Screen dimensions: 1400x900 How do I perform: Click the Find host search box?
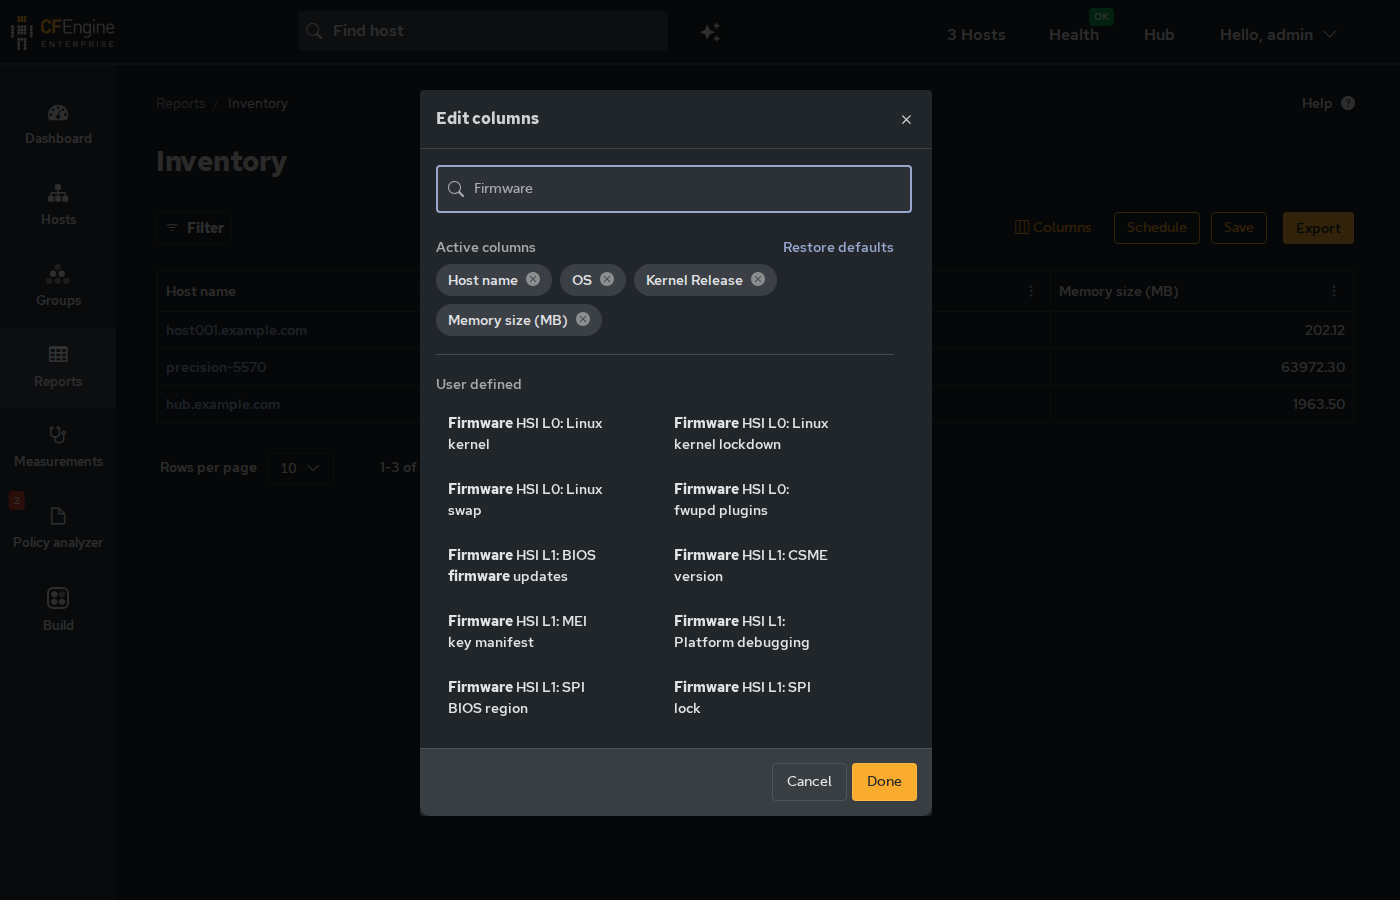(x=483, y=31)
